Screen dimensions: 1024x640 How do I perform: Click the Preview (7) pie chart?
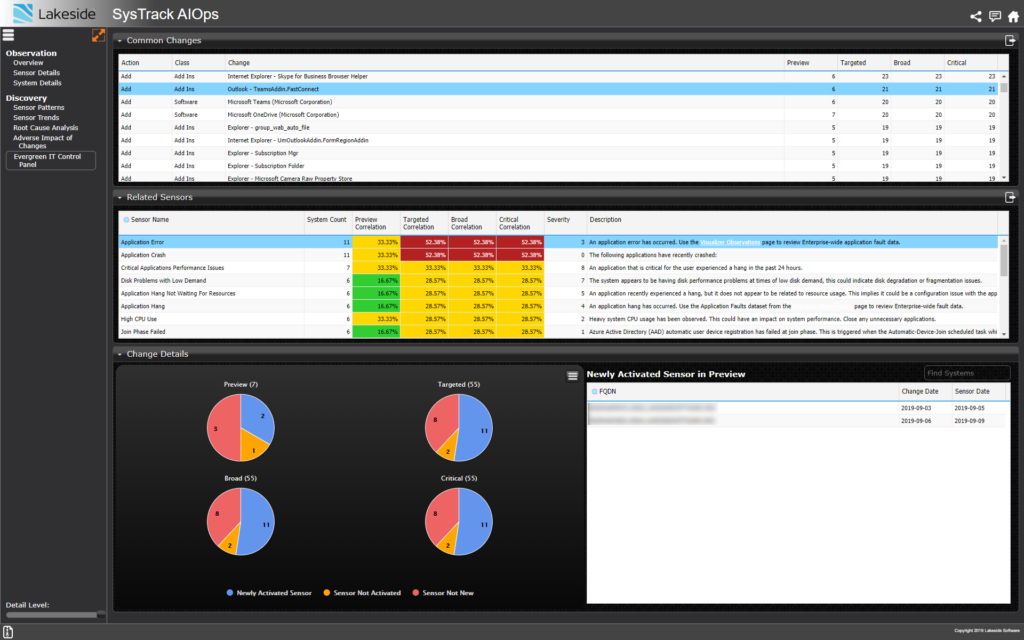241,428
